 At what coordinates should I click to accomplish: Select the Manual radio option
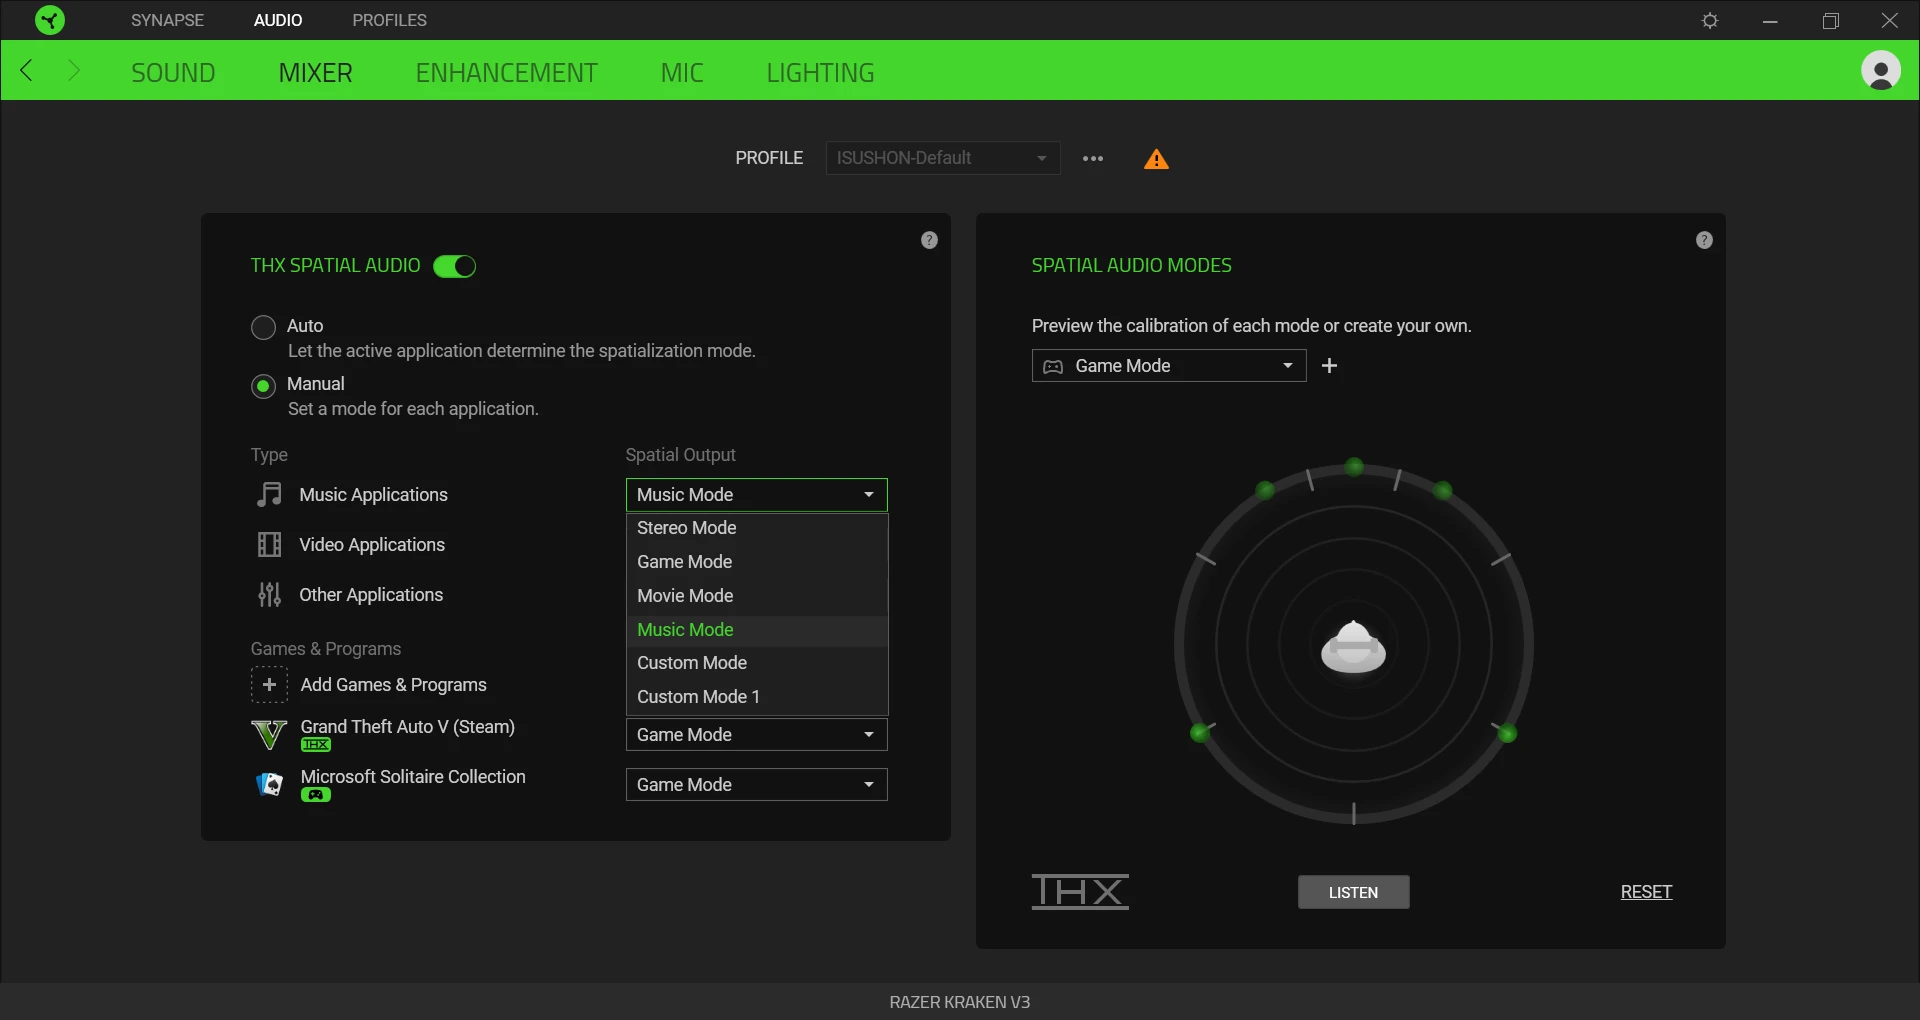[x=263, y=386]
